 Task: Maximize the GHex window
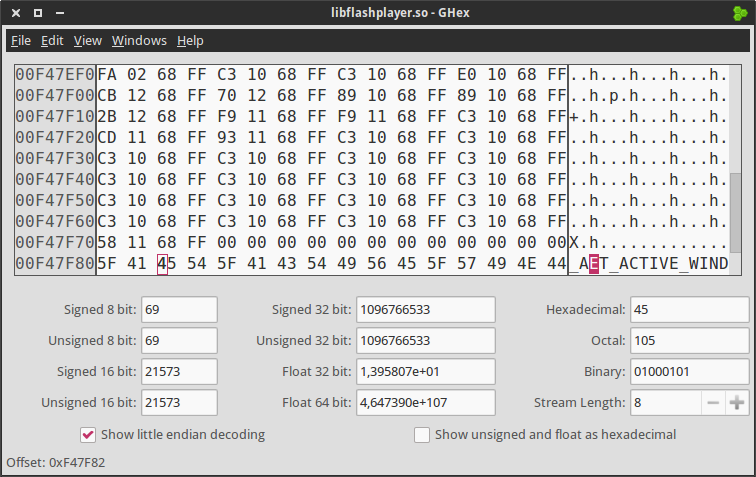pyautogui.click(x=38, y=13)
